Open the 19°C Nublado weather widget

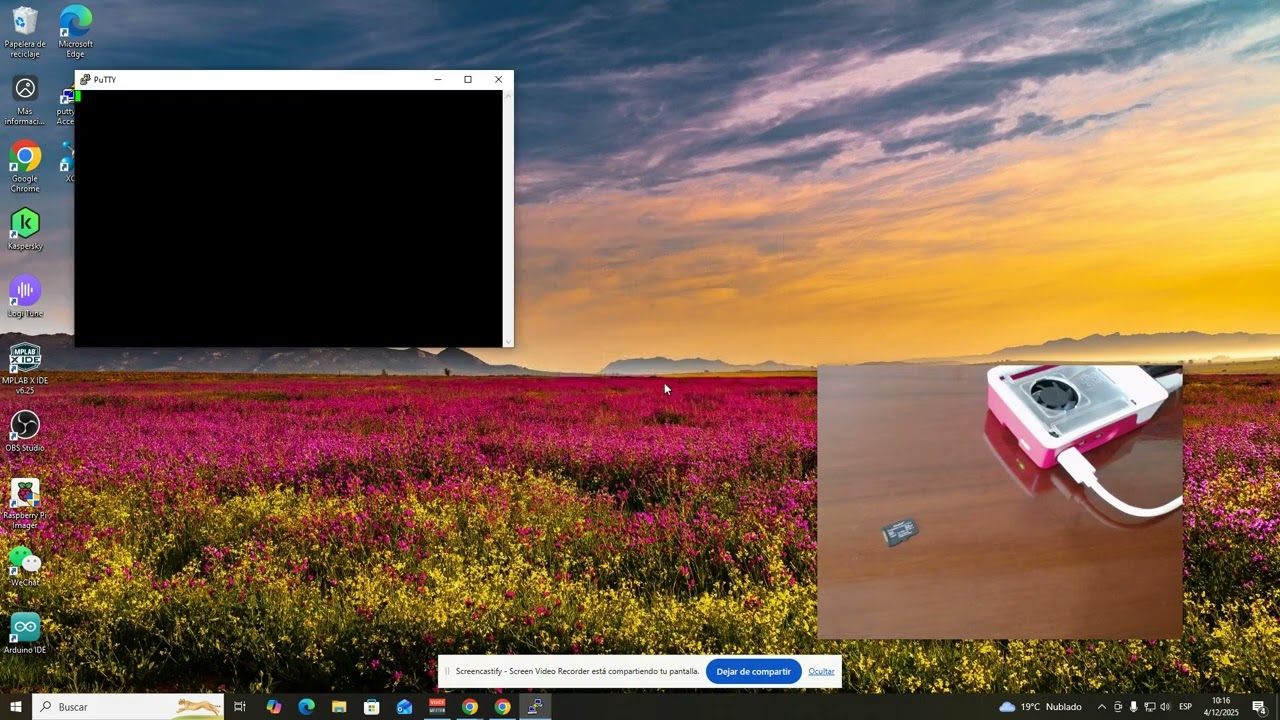1040,707
